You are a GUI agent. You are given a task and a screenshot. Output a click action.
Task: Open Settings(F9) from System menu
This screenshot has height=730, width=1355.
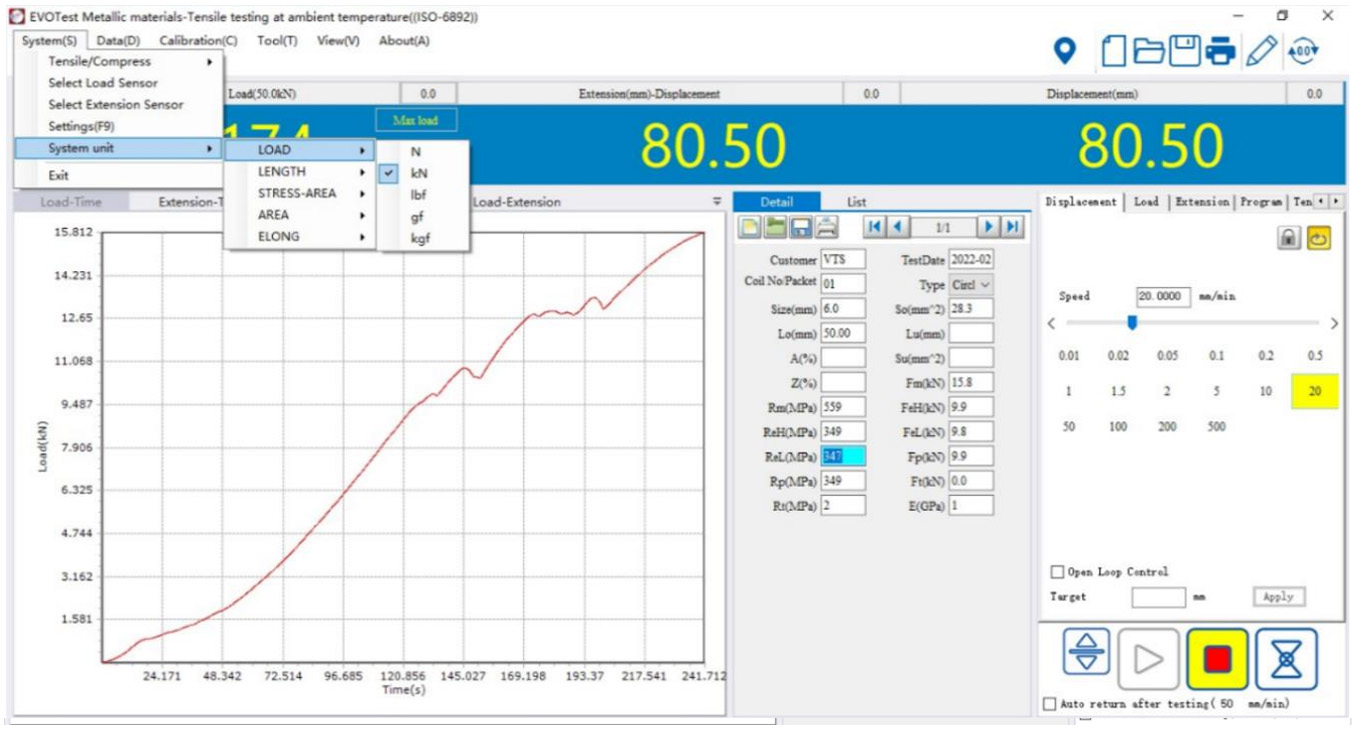pyautogui.click(x=119, y=126)
